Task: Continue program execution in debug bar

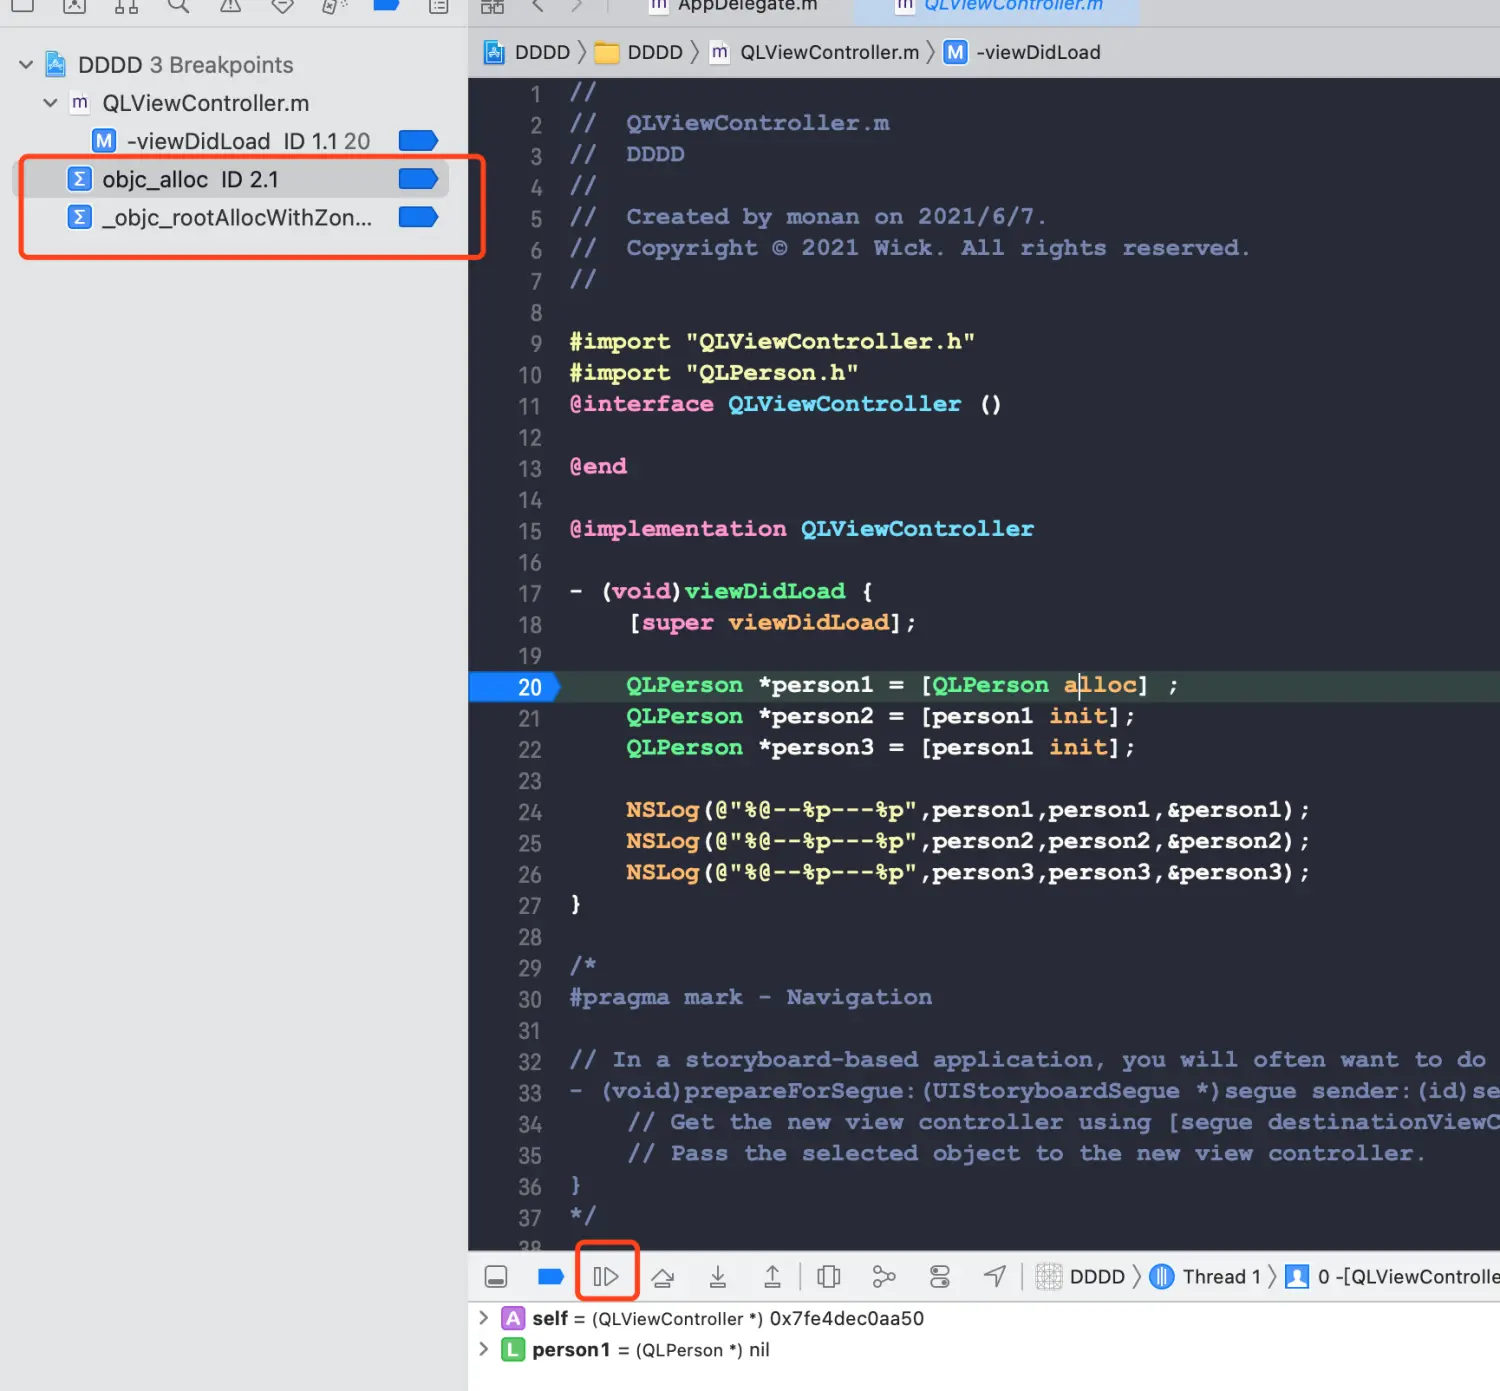Action: [x=606, y=1276]
